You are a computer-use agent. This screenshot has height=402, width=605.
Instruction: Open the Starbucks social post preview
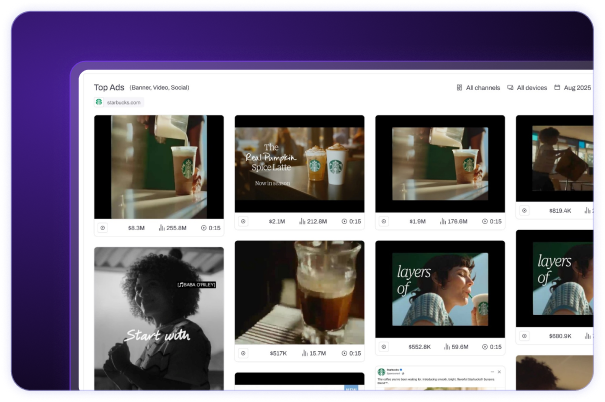pyautogui.click(x=440, y=378)
